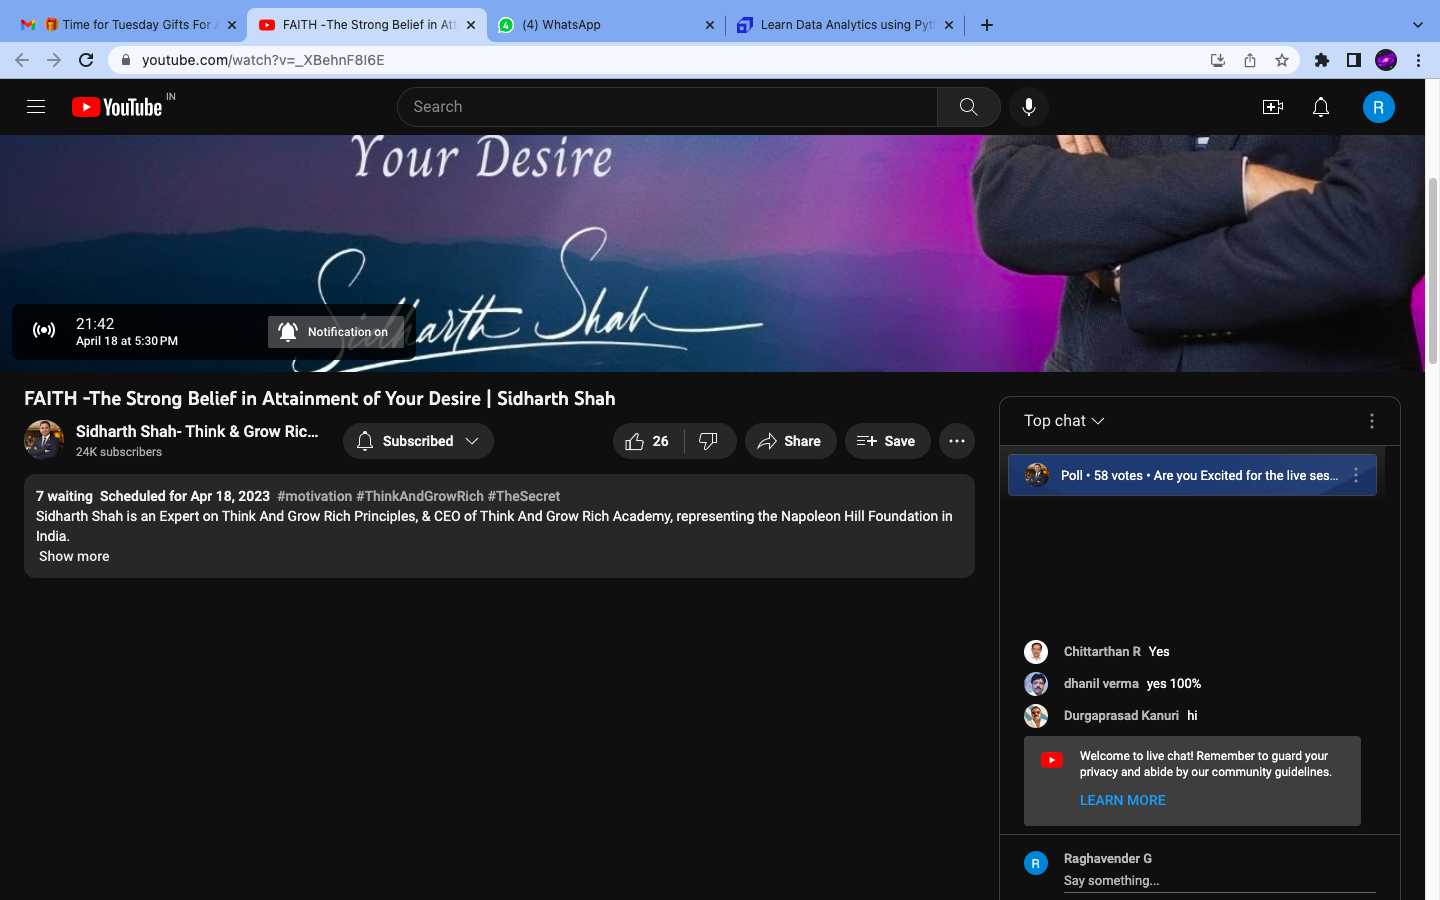Open more actions ellipsis under video
Image resolution: width=1440 pixels, height=900 pixels.
point(957,441)
